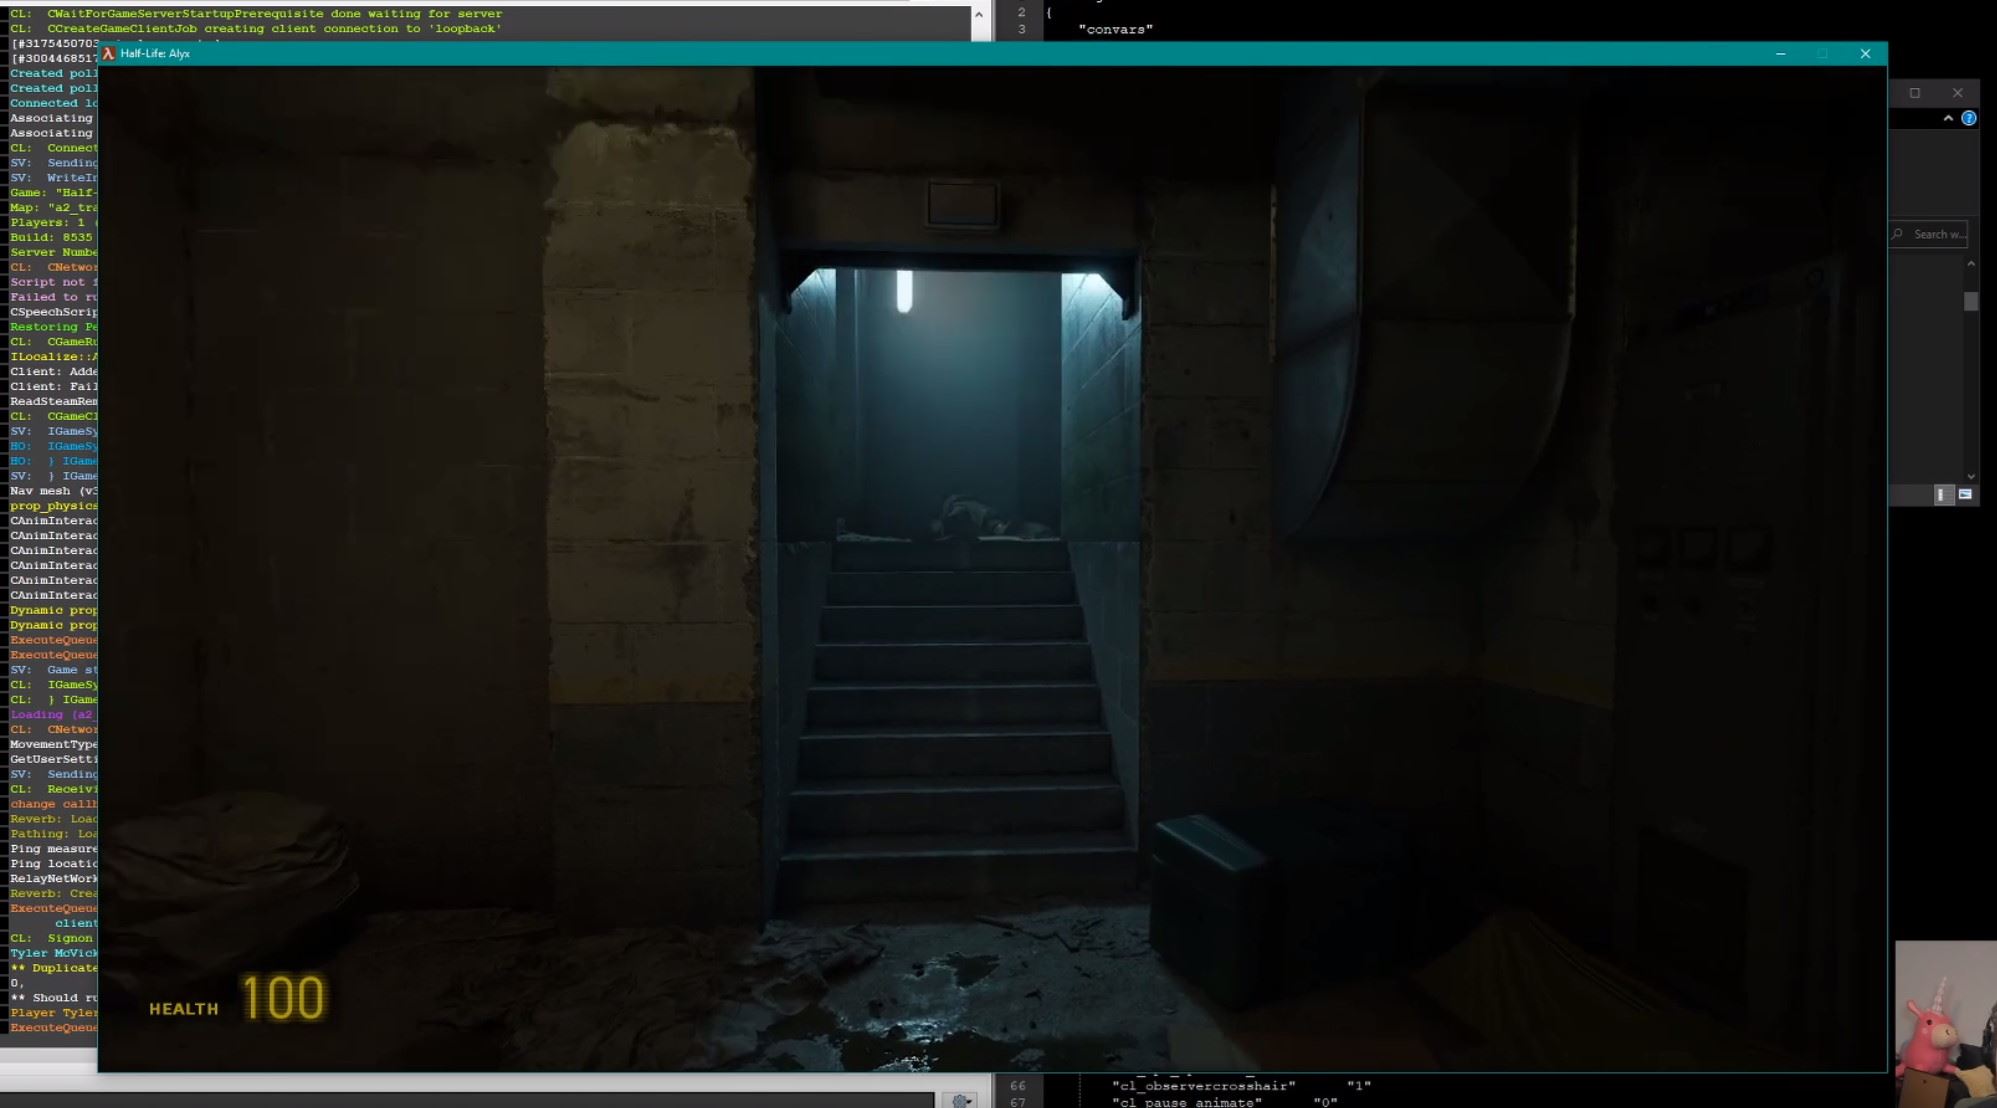Click the scroll-up arrow in the right window

point(1971,264)
